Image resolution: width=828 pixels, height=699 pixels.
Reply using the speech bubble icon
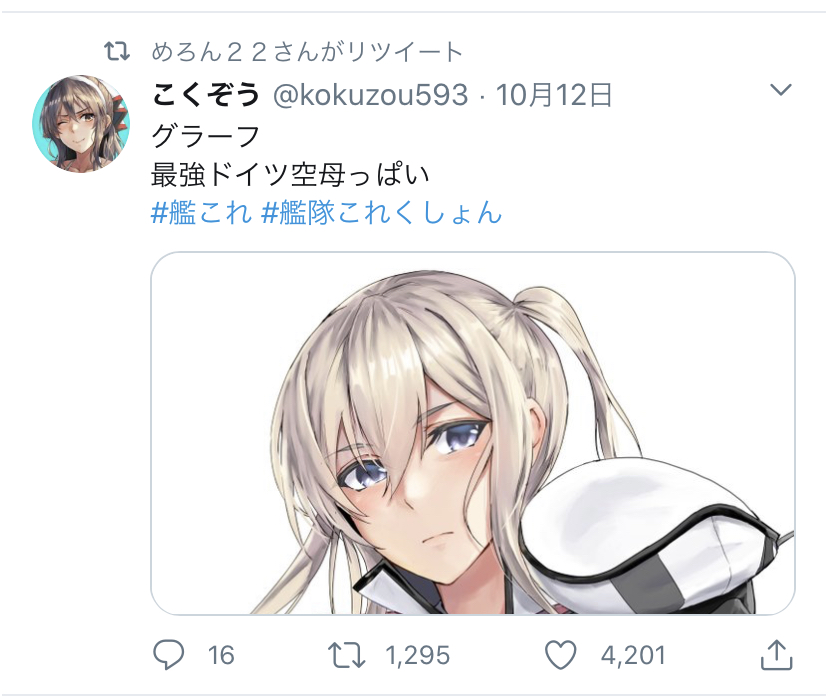point(168,655)
